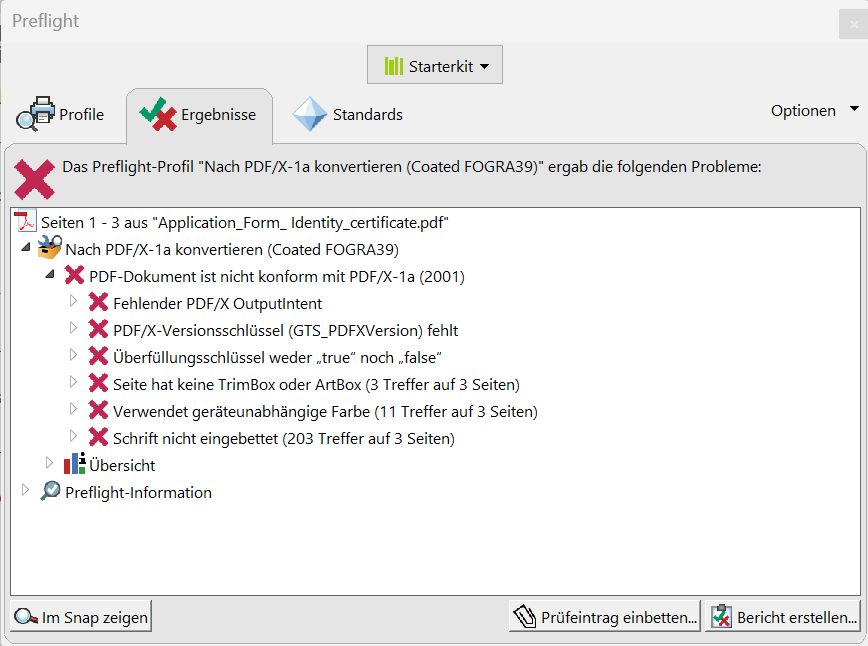Switch to the Profile tab
This screenshot has height=646, width=868.
click(x=60, y=114)
